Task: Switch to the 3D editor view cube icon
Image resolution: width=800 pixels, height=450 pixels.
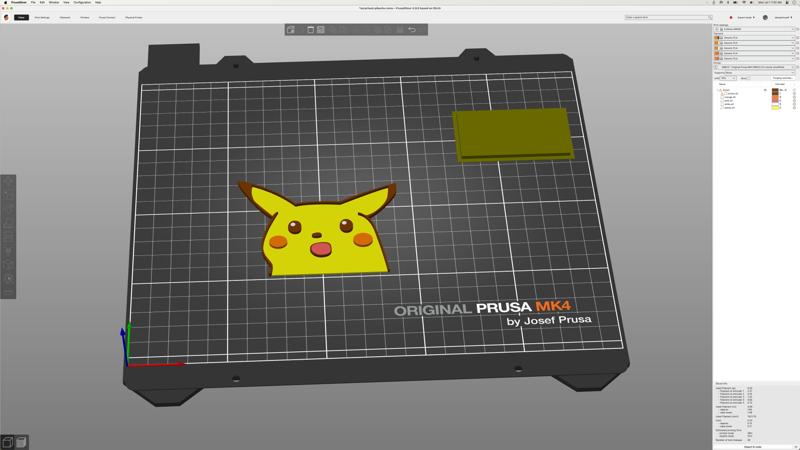Action: coord(7,442)
